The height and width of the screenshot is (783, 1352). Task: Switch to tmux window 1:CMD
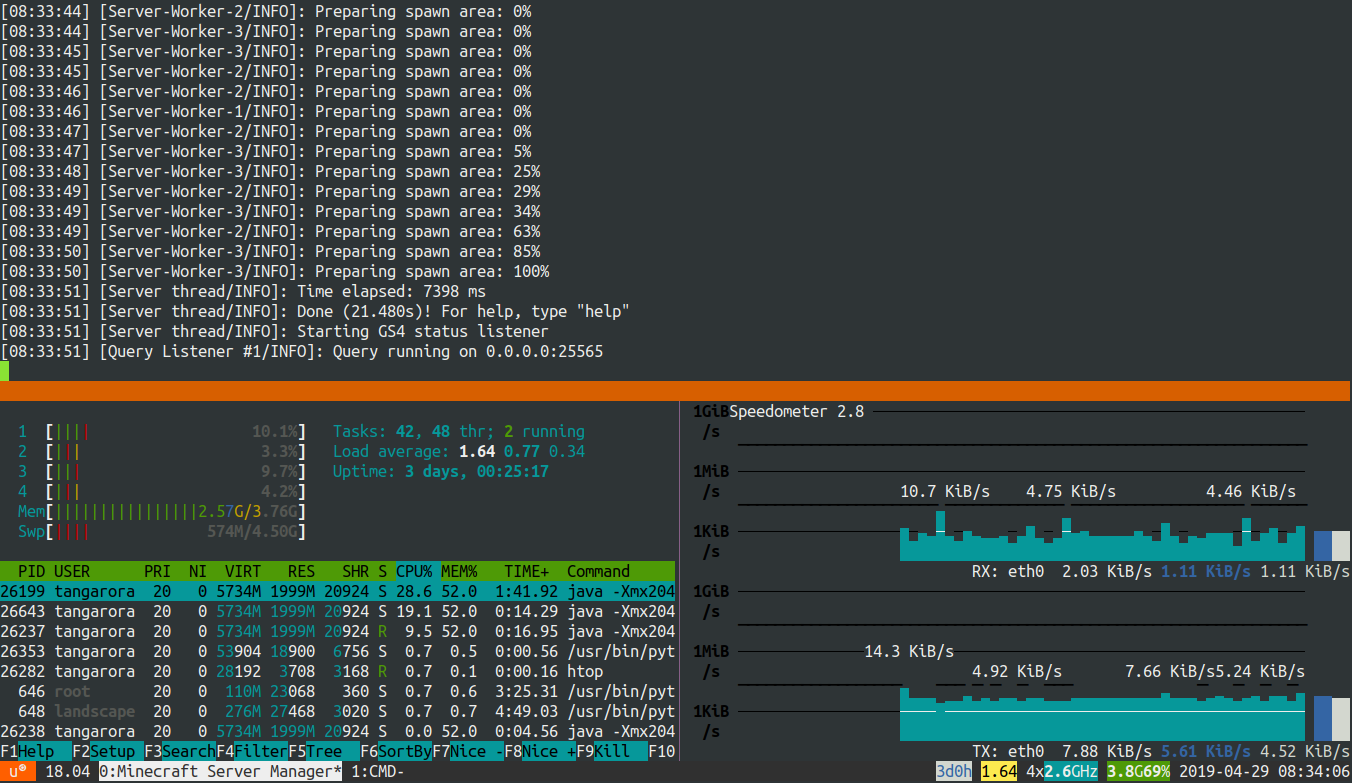(x=377, y=771)
